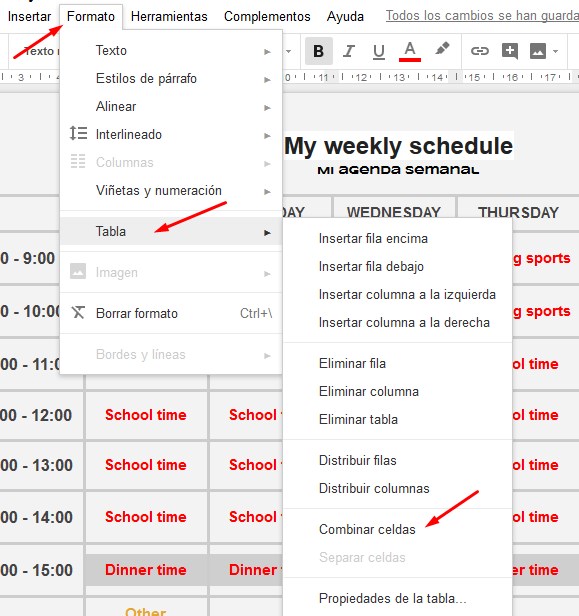Toggle italic formatting button

pyautogui.click(x=349, y=51)
